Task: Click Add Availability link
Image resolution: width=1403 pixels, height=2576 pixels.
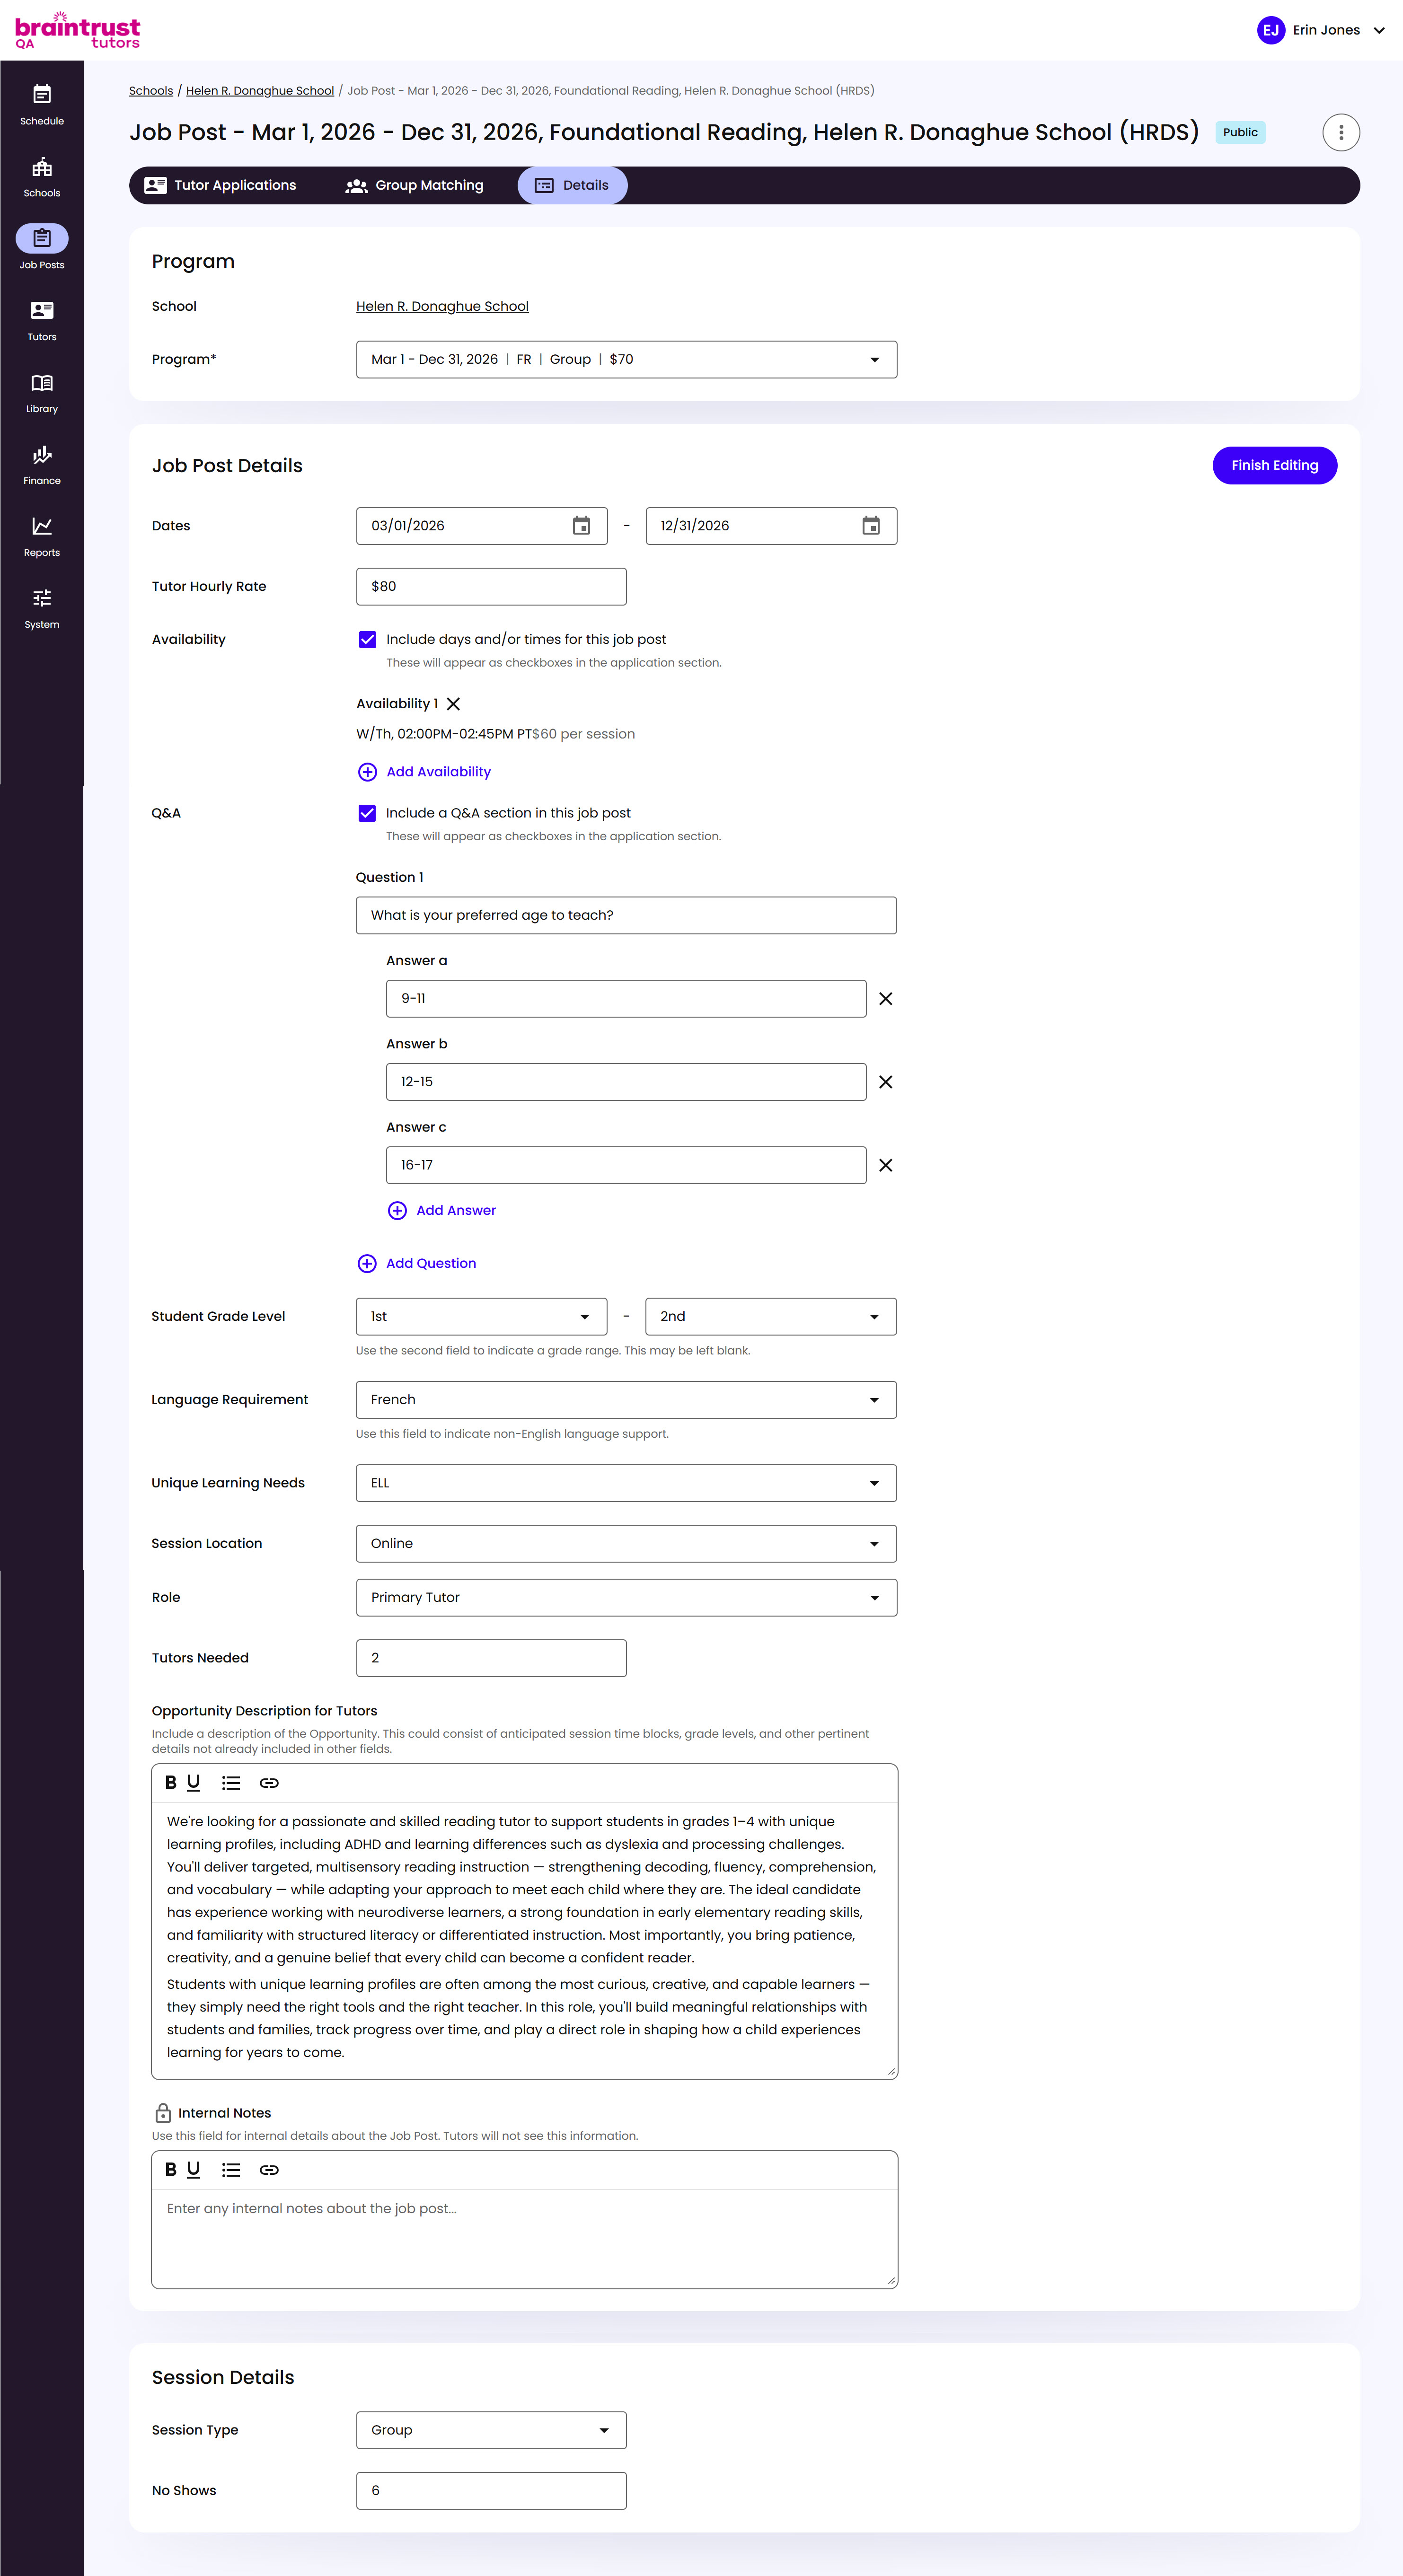Action: pyautogui.click(x=424, y=772)
